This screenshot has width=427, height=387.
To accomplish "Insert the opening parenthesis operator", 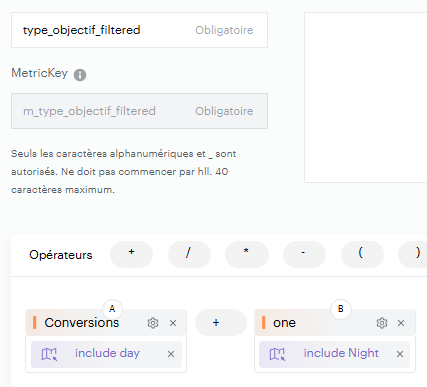I will coord(362,254).
